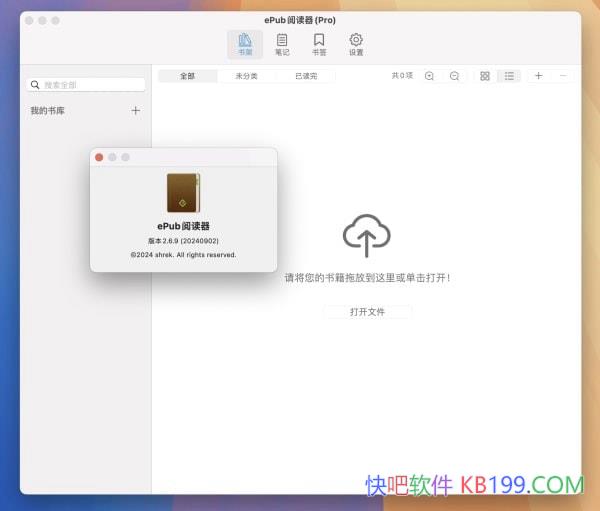The image size is (600, 511).
Task: Click the 打开文件 button
Action: [x=367, y=312]
